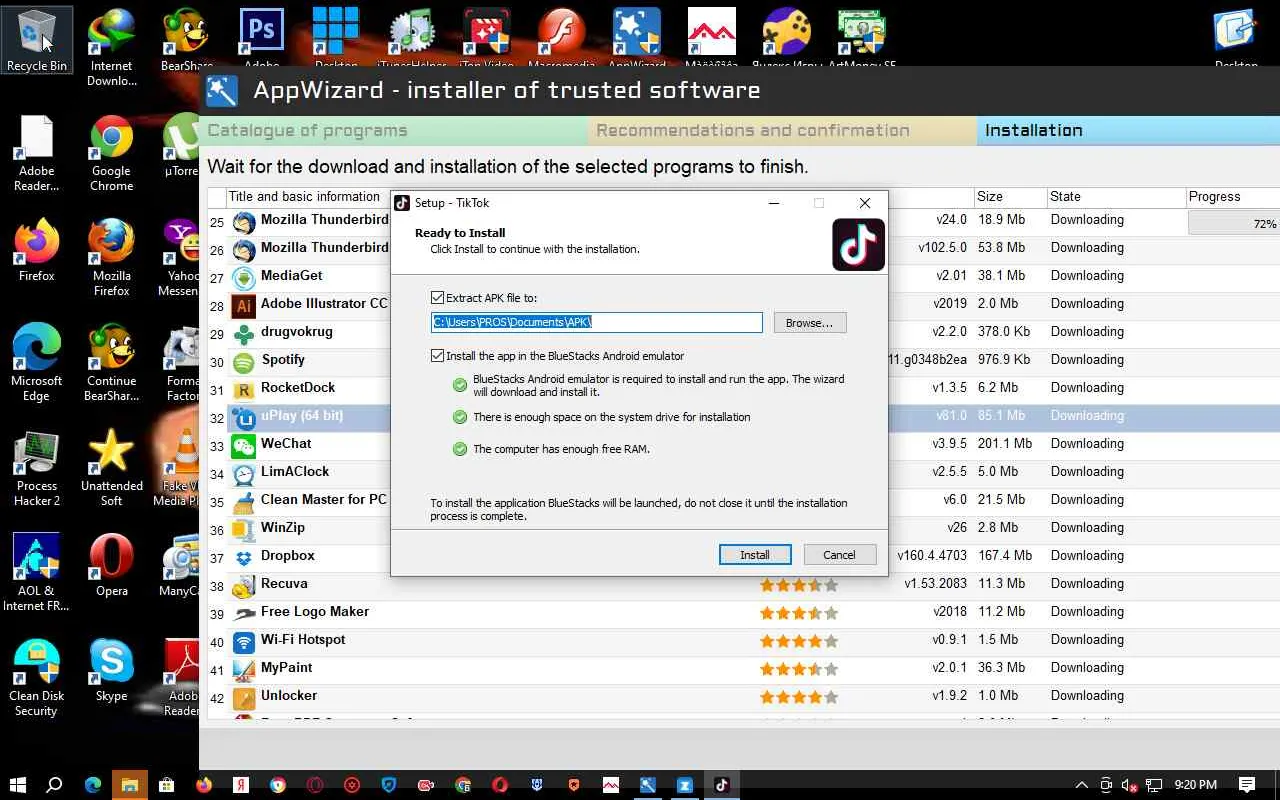
Task: Click the Adobe Illustrator icon in row 28
Action: point(243,305)
